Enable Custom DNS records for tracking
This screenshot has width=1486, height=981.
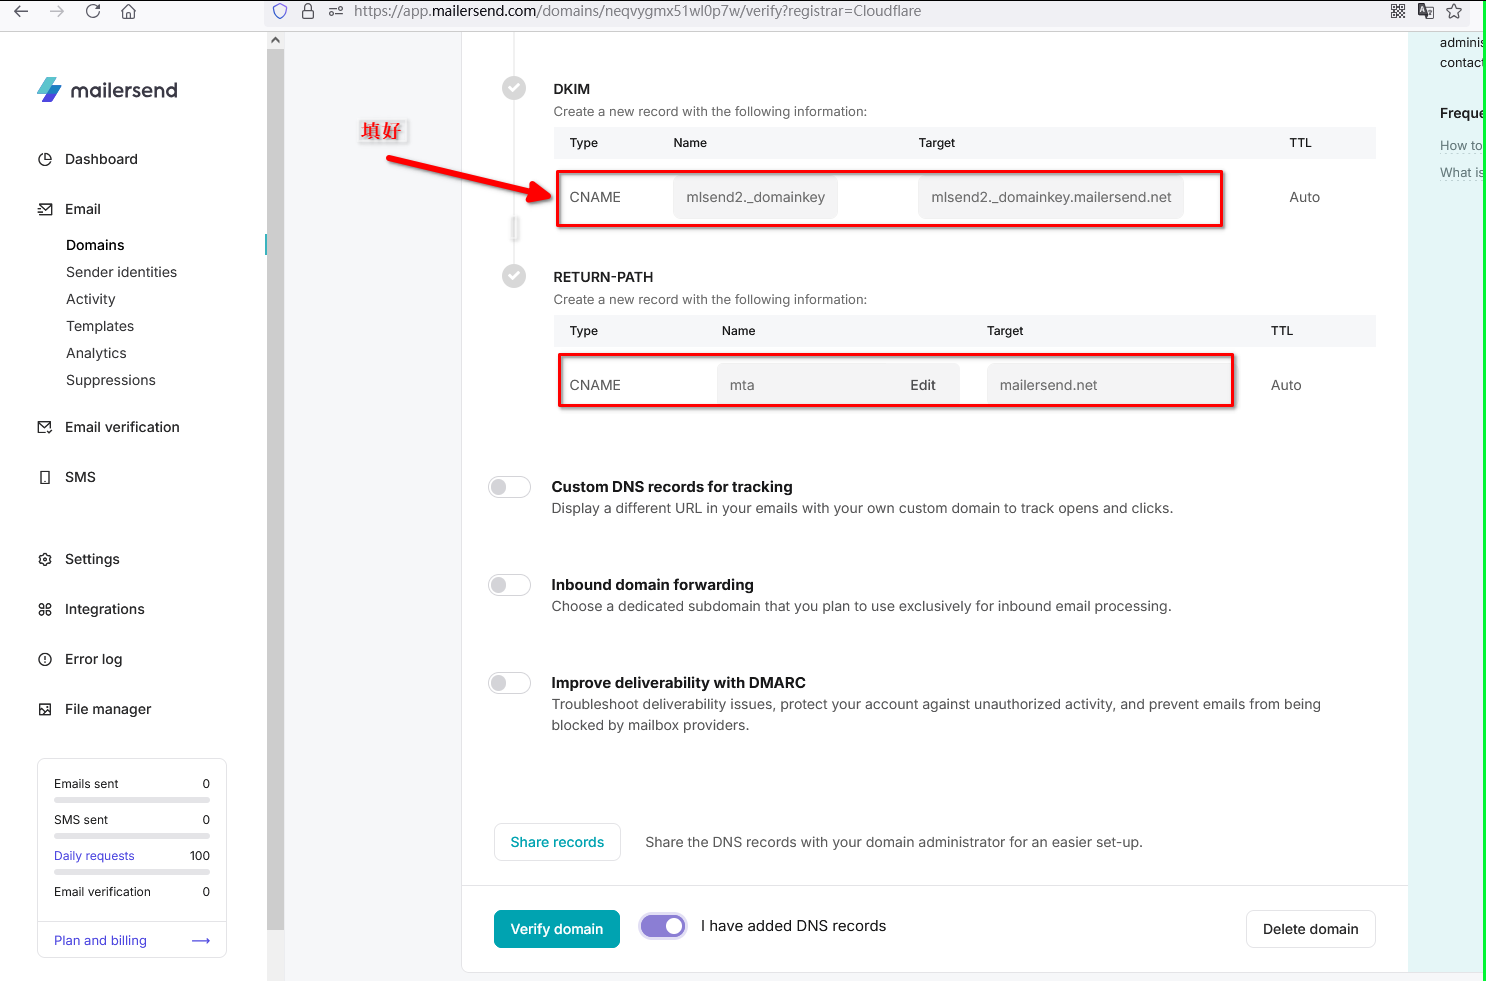509,487
